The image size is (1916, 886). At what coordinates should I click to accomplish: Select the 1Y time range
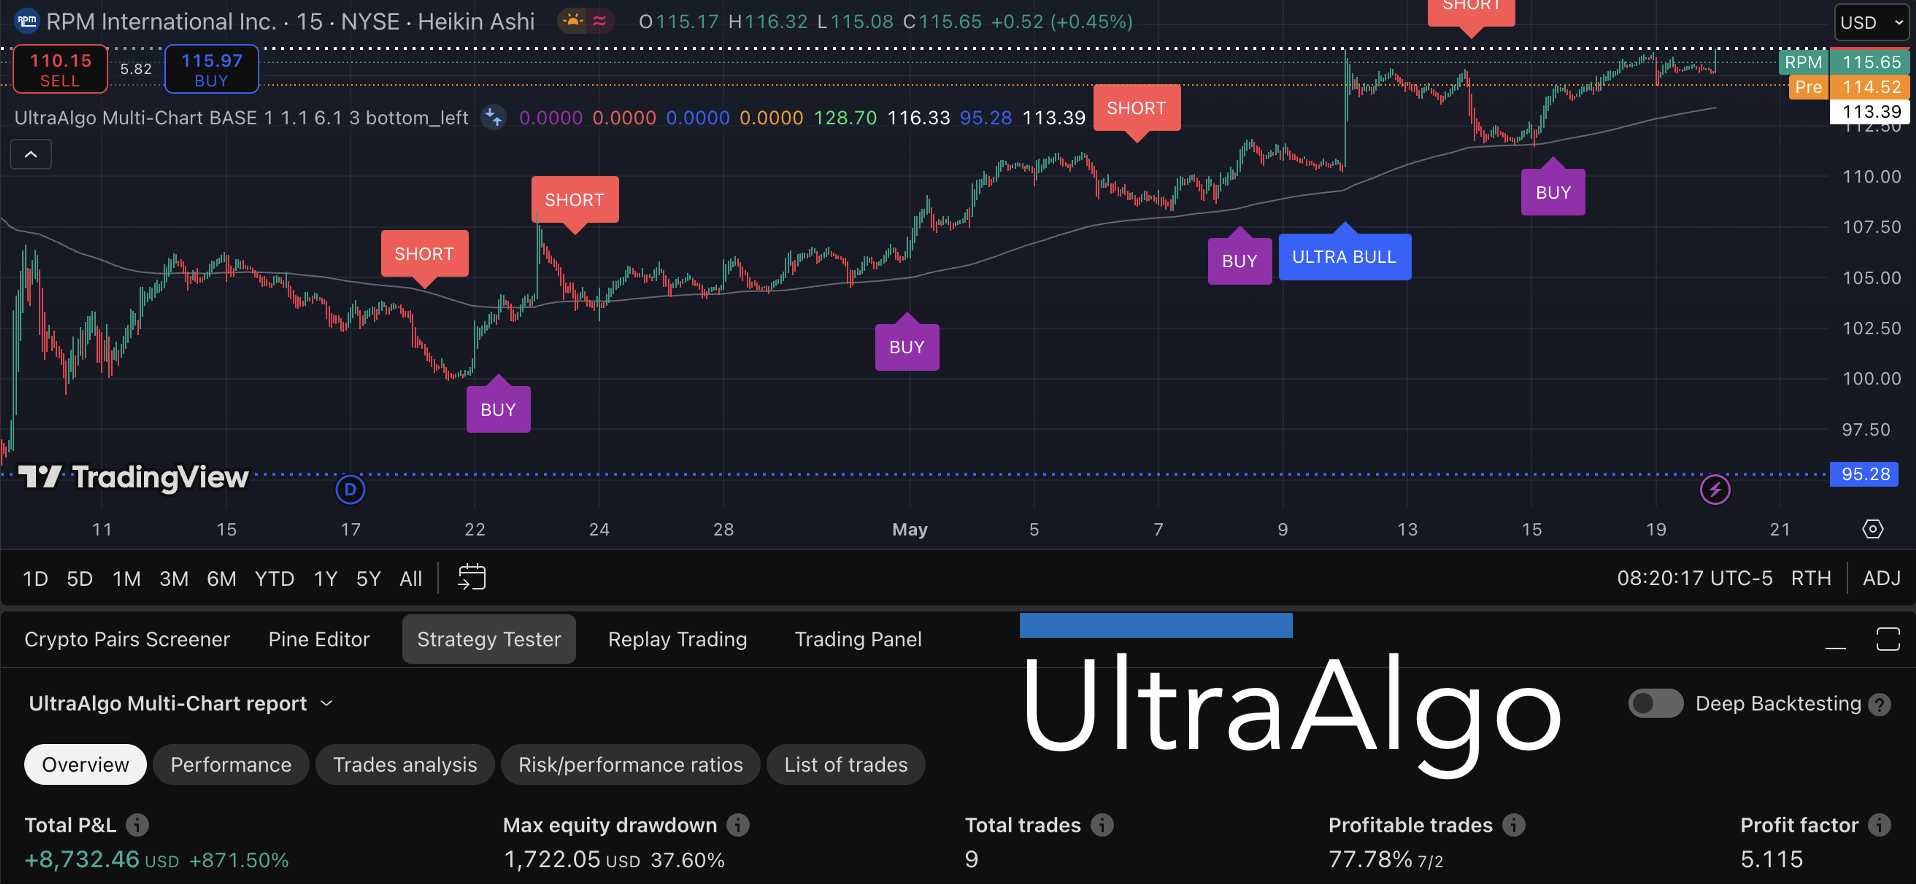(x=325, y=579)
